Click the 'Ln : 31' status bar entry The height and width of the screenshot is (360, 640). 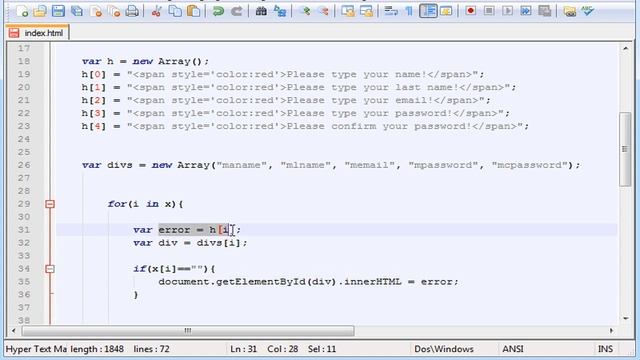244,349
